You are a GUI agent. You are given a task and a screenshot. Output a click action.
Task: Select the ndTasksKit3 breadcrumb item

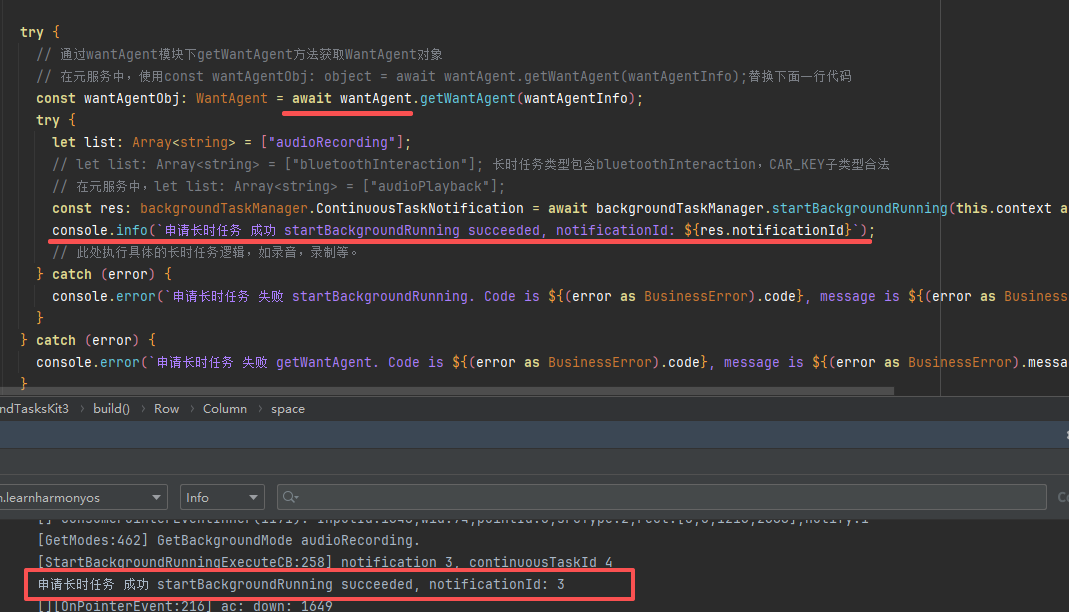34,409
